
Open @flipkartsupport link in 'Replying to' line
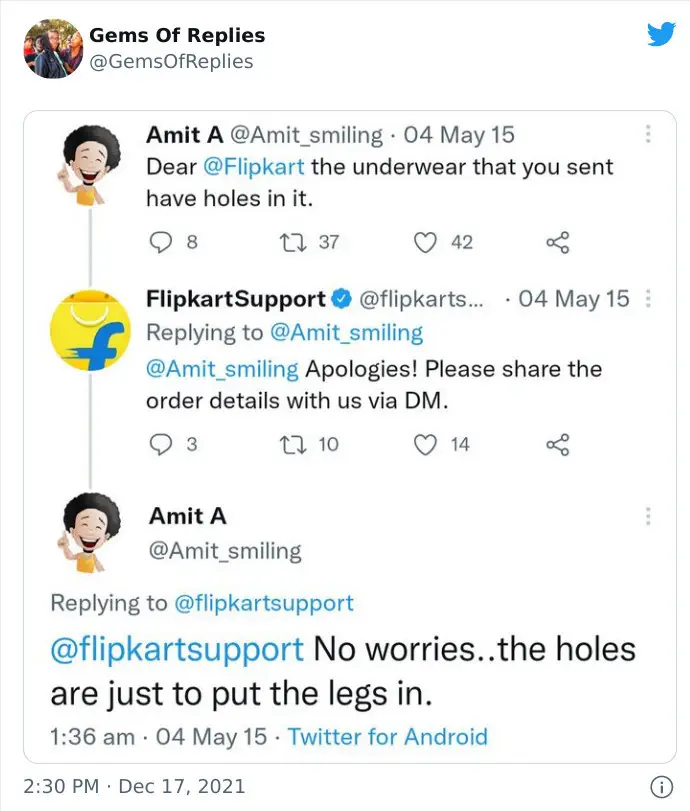click(264, 603)
